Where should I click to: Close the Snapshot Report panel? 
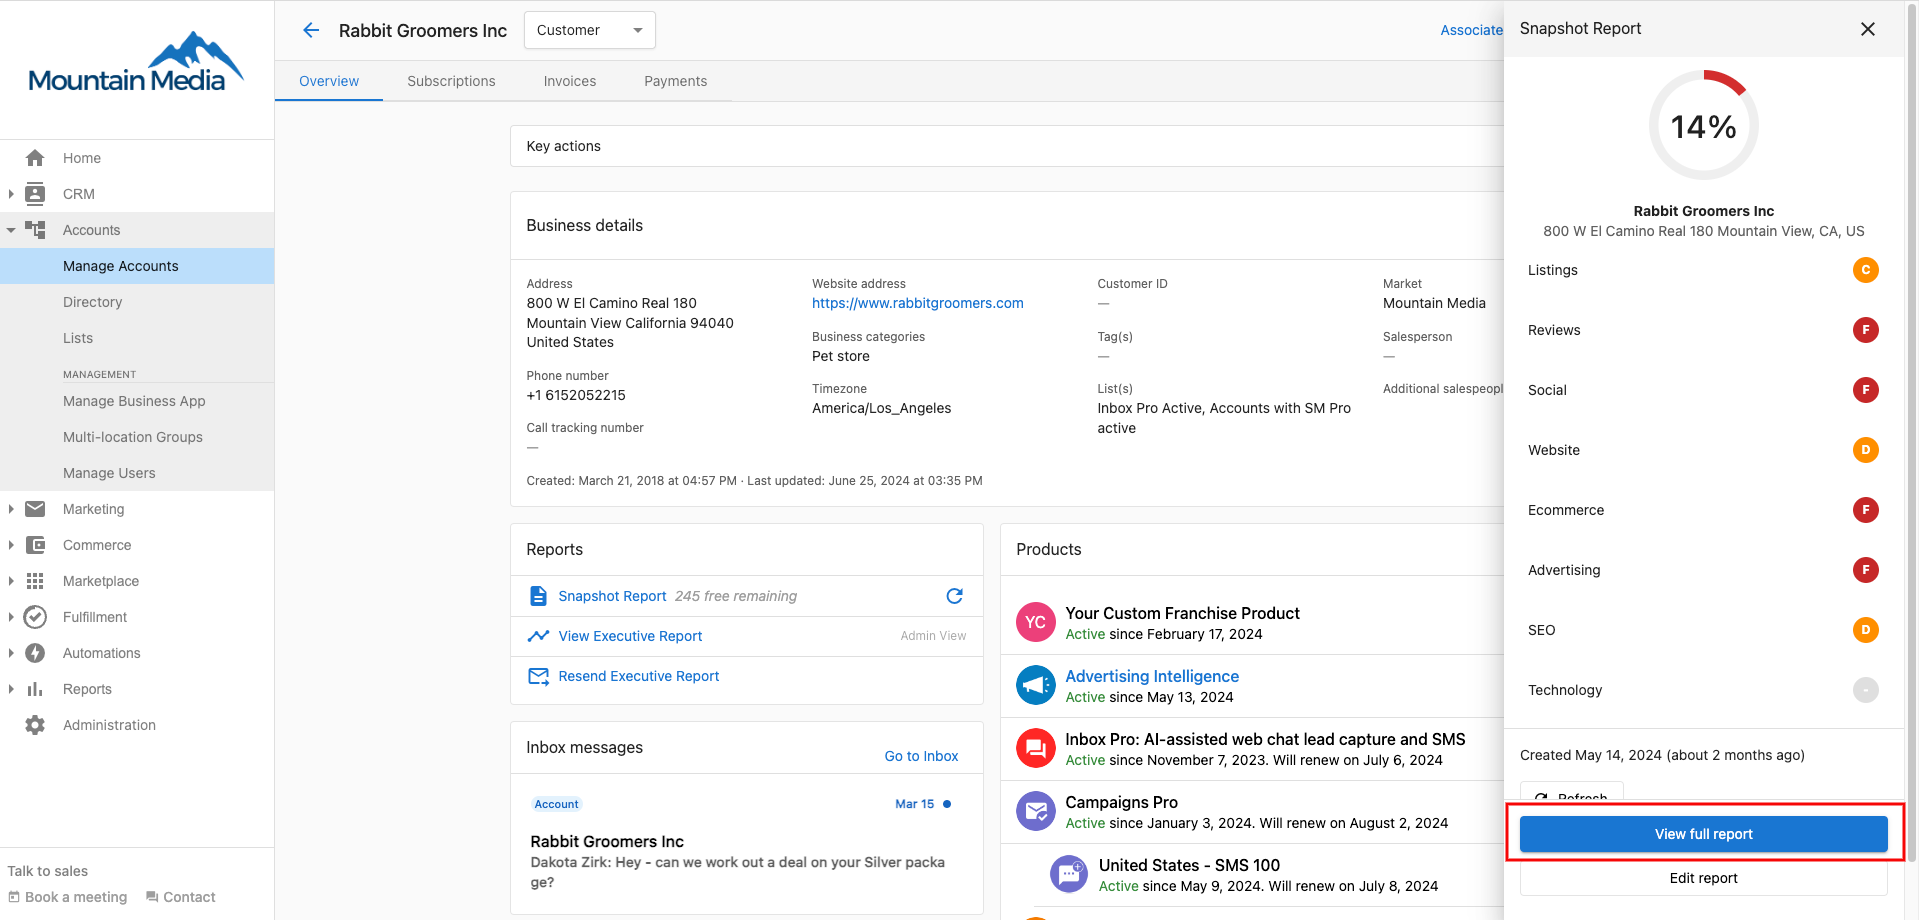click(x=1867, y=29)
